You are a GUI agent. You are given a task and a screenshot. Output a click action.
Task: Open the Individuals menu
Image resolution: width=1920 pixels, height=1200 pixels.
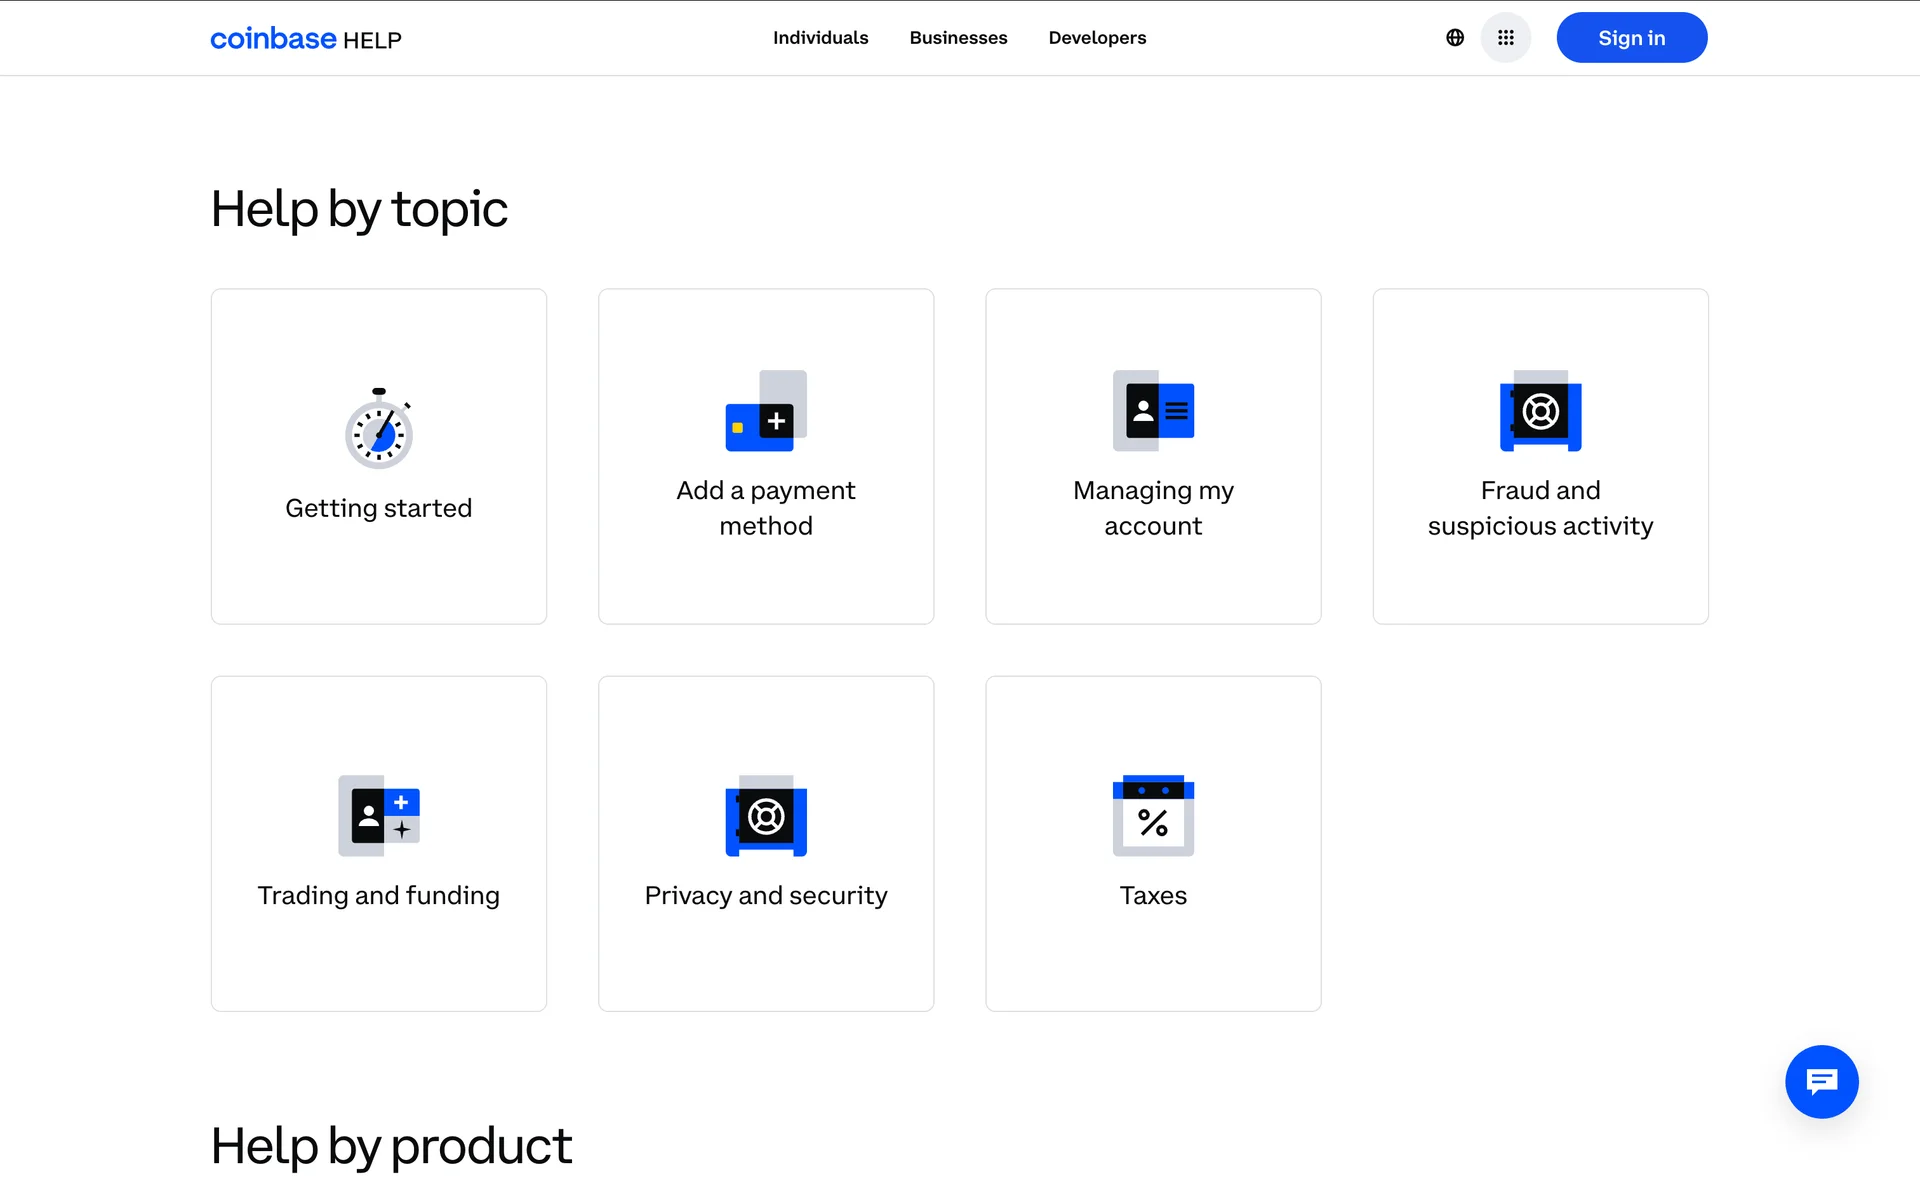coord(820,38)
